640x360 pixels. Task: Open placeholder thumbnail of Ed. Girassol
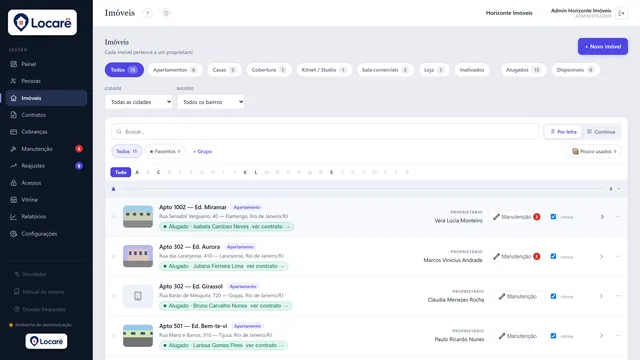click(138, 296)
